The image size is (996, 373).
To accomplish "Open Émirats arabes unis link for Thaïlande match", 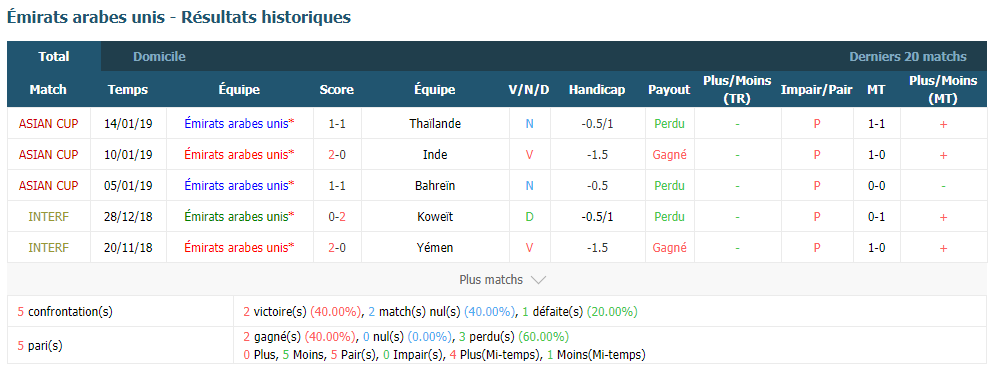I will point(239,123).
